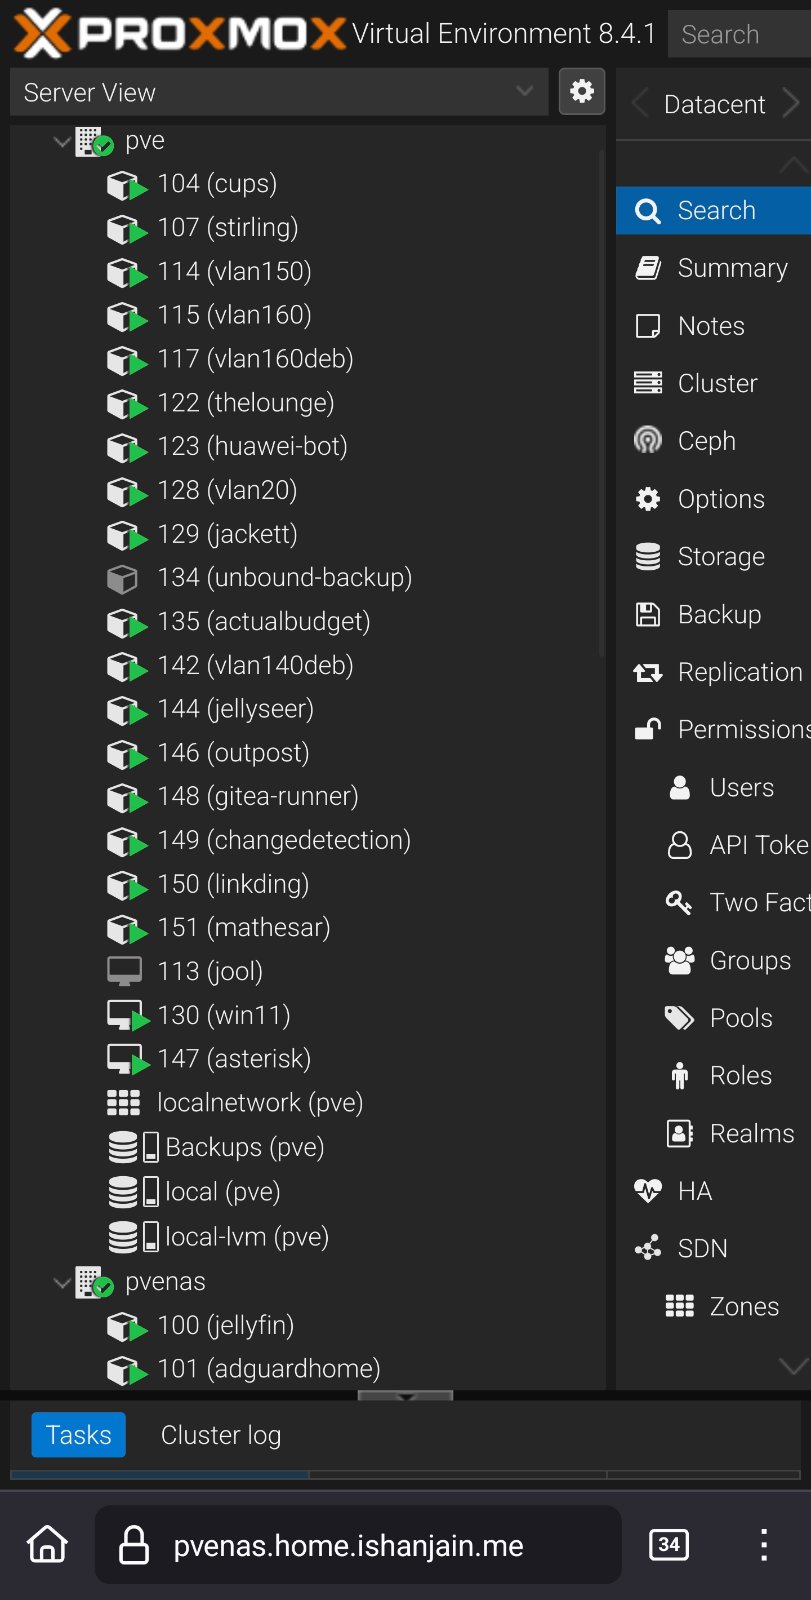Open Storage via its database icon

[x=648, y=556]
